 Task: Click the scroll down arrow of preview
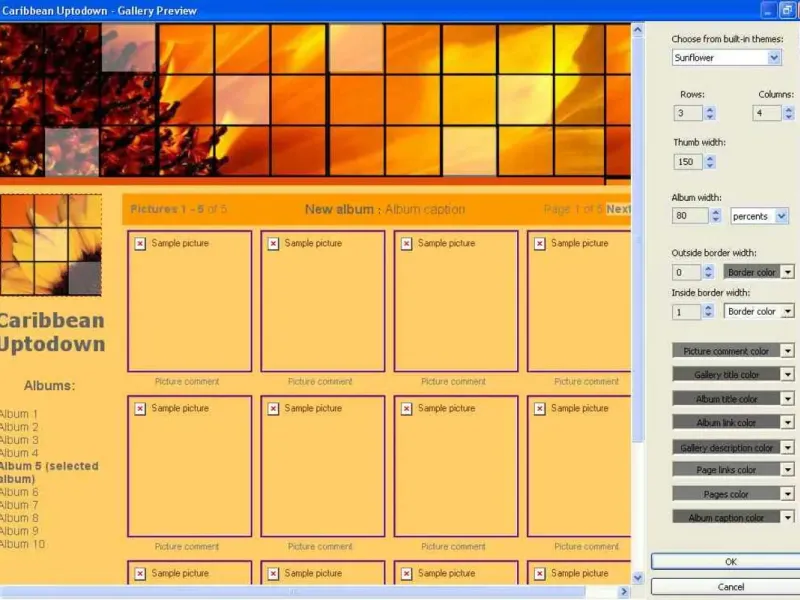pyautogui.click(x=638, y=578)
